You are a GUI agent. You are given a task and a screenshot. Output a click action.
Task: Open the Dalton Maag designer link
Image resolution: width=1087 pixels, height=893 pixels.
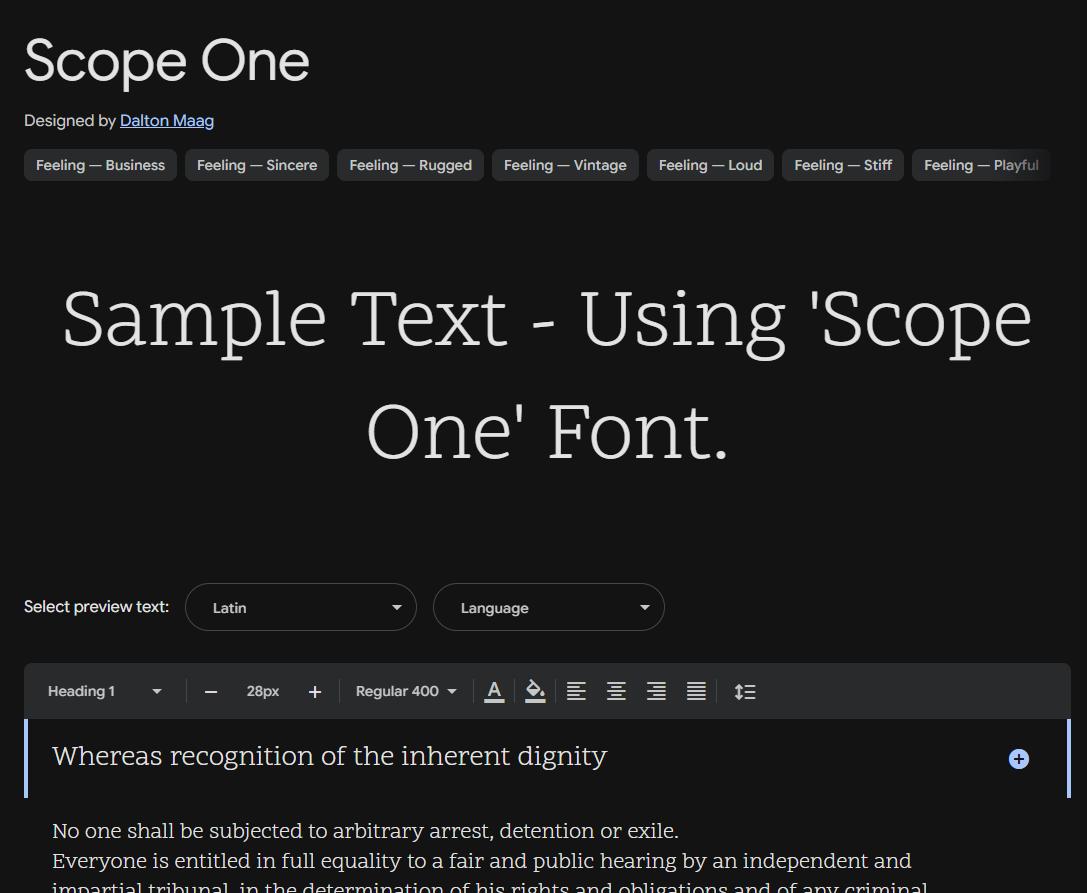tap(166, 121)
